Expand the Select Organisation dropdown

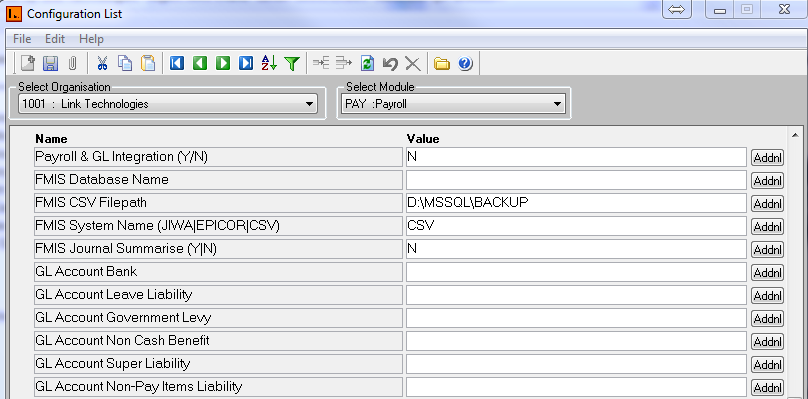pyautogui.click(x=309, y=104)
